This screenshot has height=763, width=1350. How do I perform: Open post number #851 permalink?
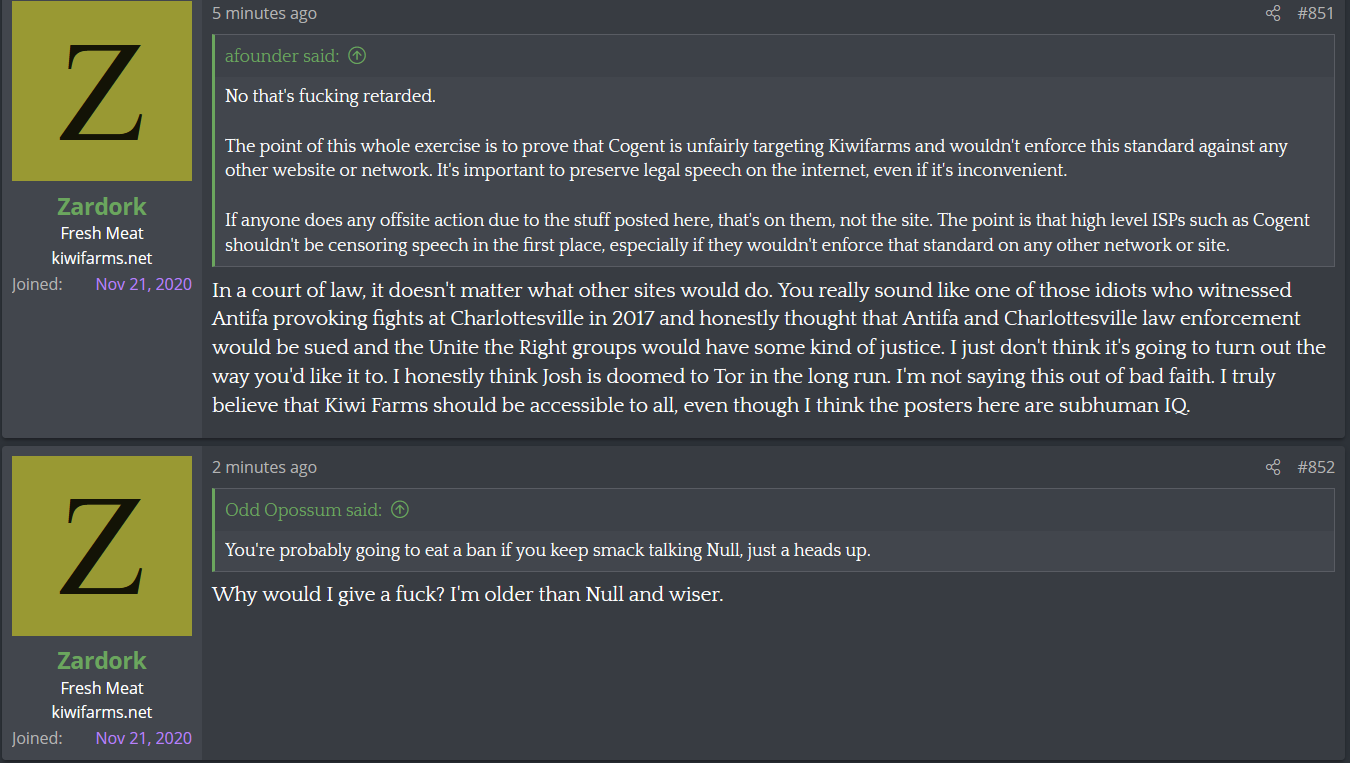(x=1315, y=13)
